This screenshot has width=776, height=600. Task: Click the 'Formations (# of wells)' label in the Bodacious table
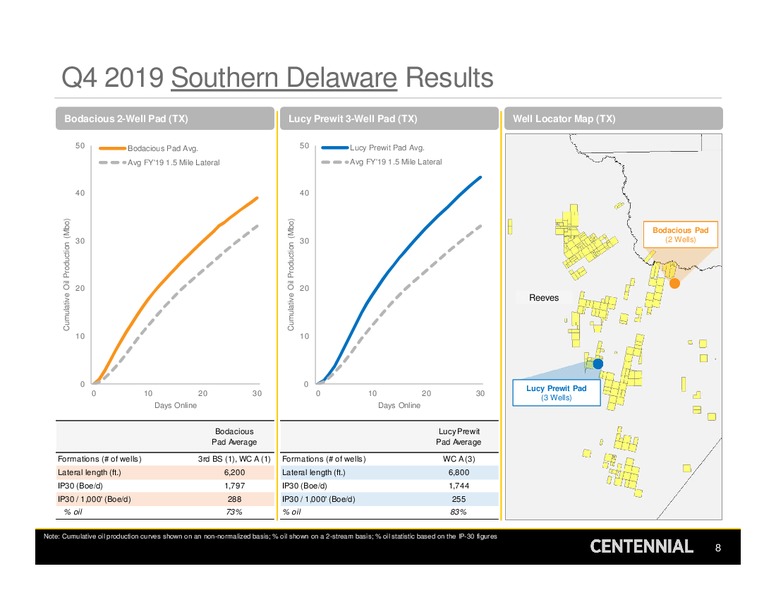[x=99, y=459]
